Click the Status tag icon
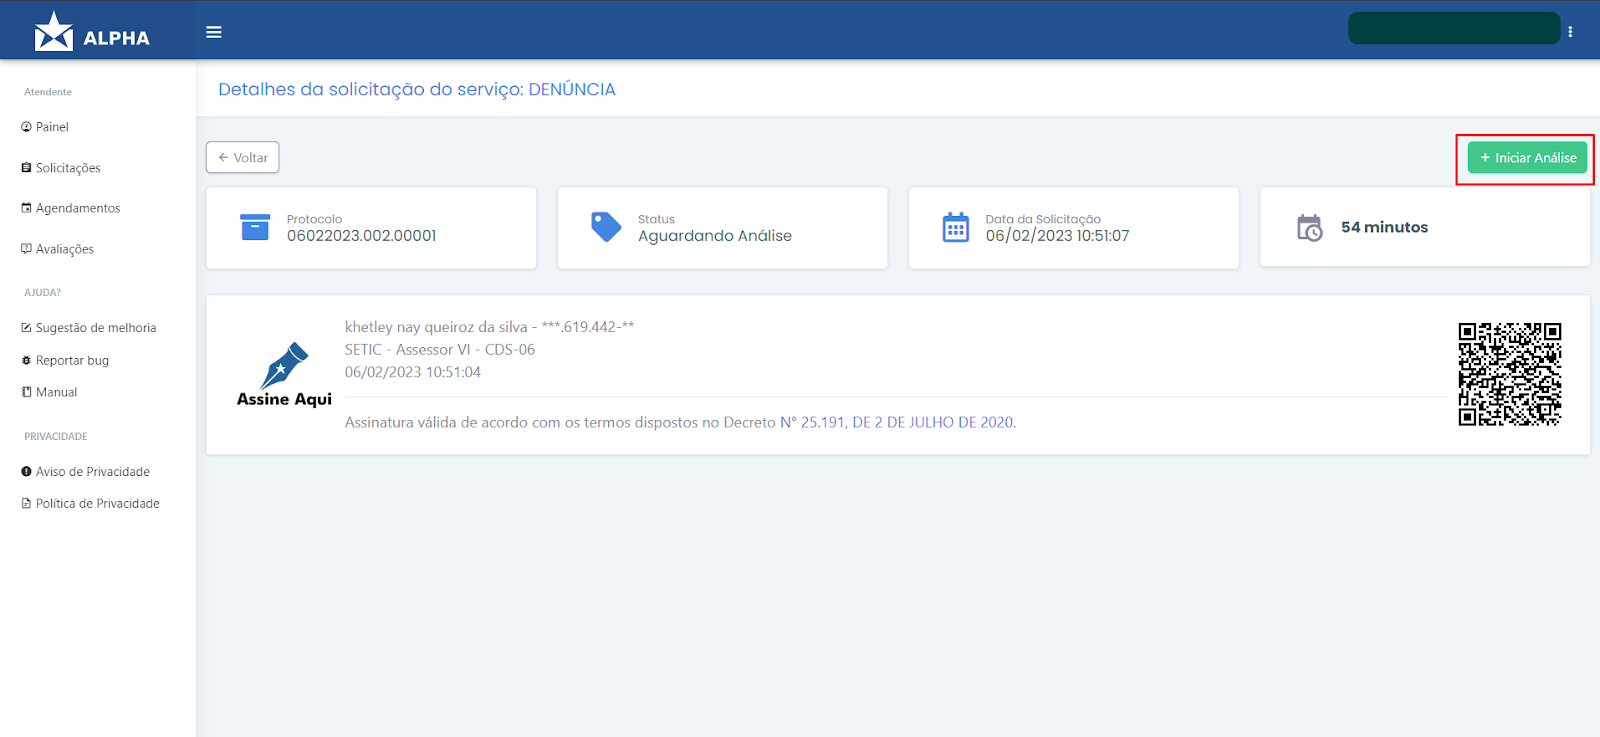Viewport: 1600px width, 737px height. point(606,227)
